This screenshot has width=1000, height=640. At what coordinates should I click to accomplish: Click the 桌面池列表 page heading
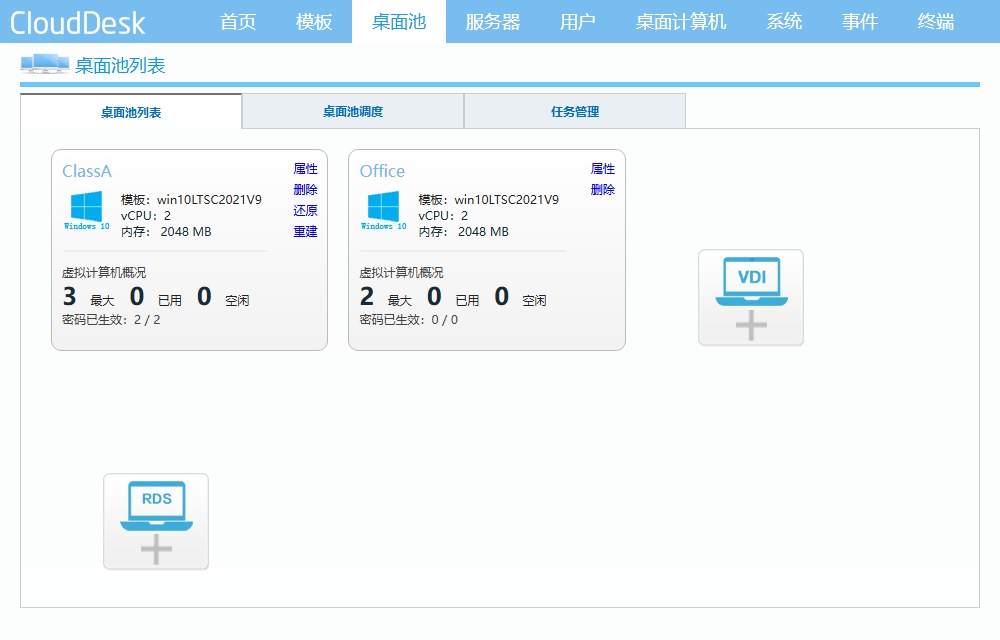120,65
